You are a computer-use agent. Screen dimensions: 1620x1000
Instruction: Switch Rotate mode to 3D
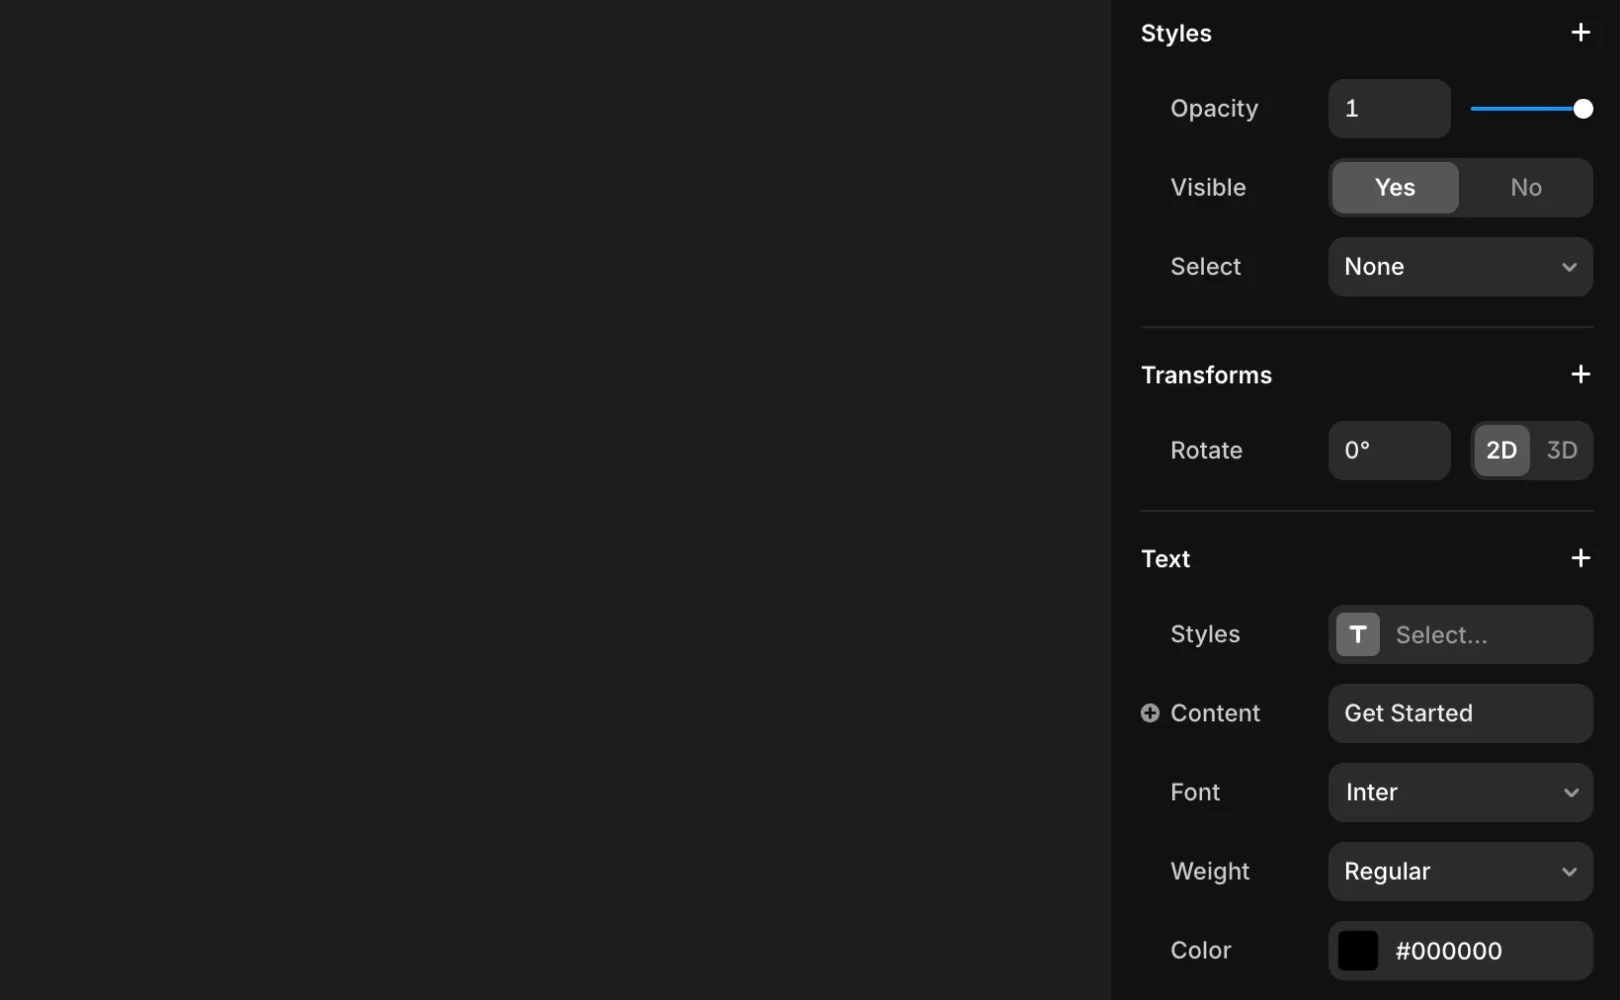tap(1561, 450)
